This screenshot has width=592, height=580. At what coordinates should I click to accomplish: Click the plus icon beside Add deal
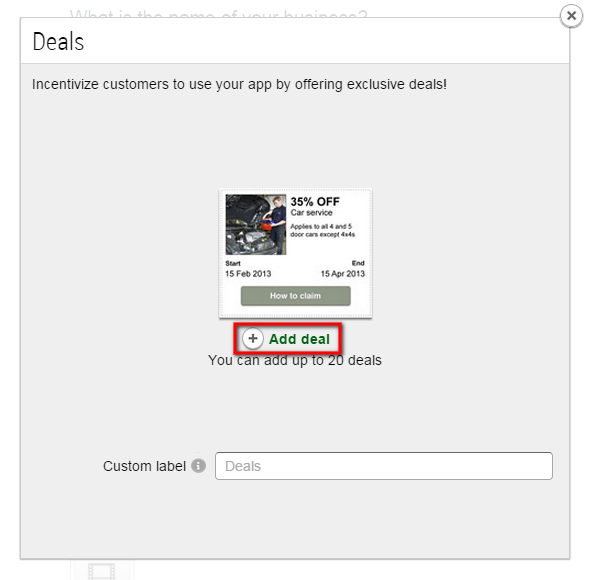pyautogui.click(x=253, y=338)
